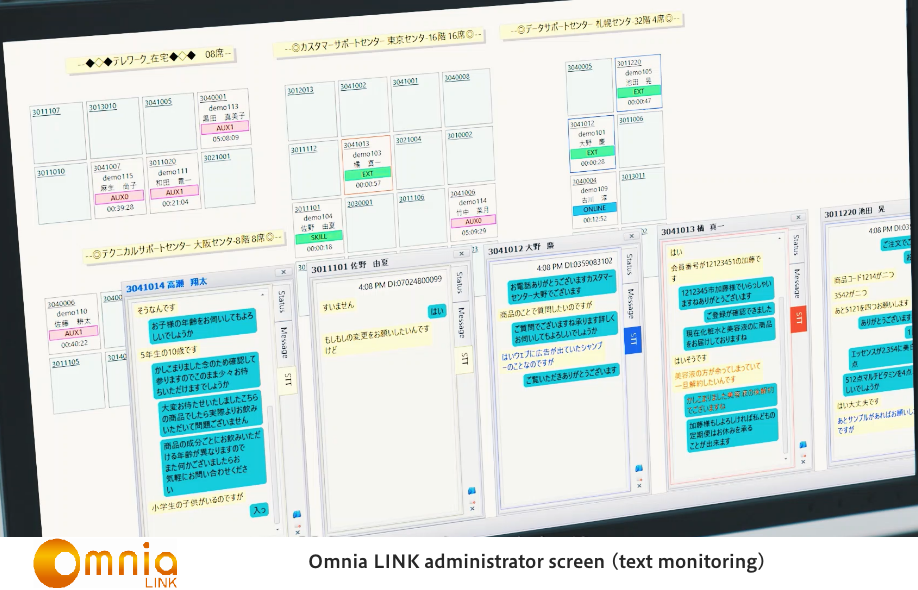Click AUX1 status badge on demo113 seat

coord(225,127)
